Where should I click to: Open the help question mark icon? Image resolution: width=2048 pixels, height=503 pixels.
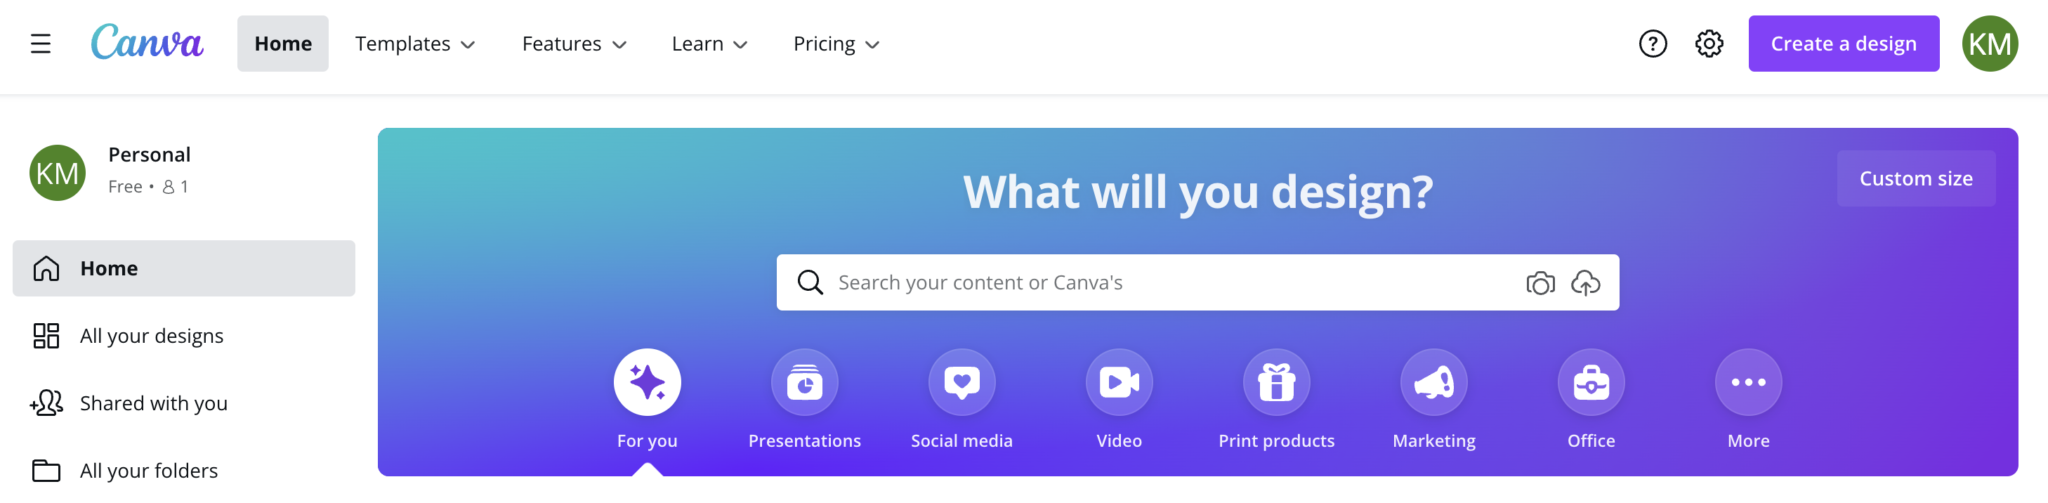click(x=1653, y=44)
